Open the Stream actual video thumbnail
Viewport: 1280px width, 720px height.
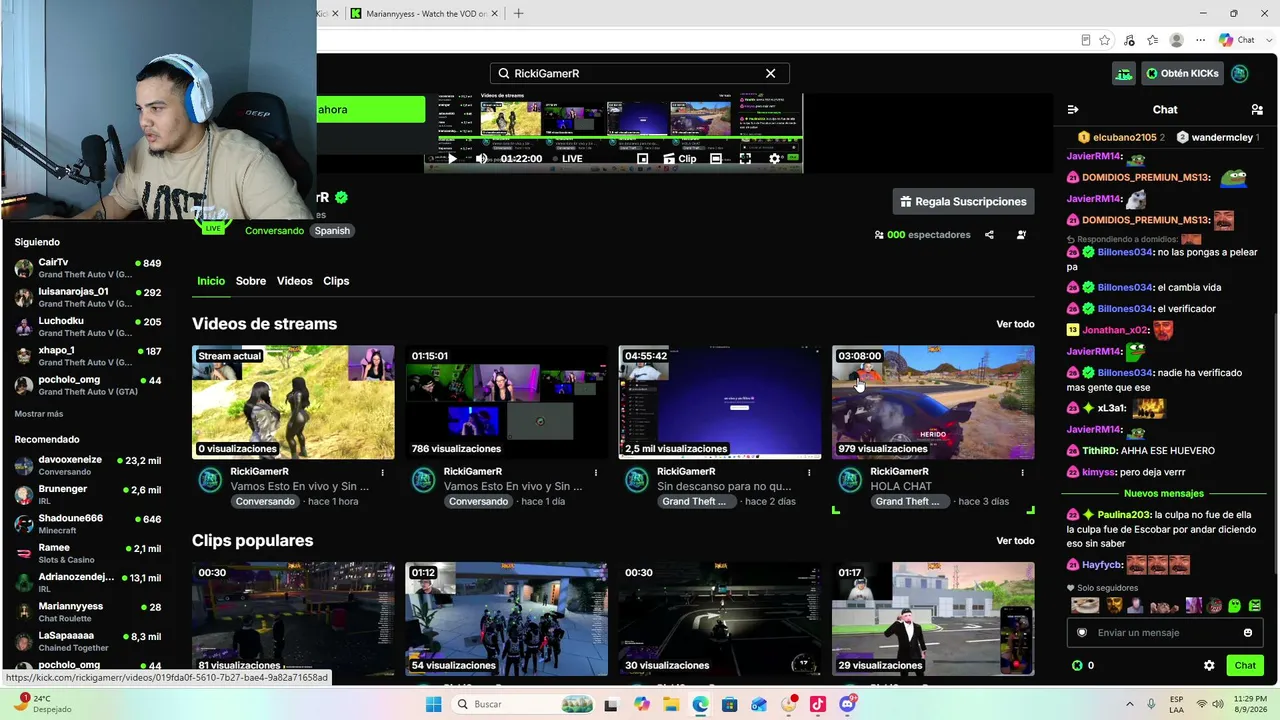coord(293,402)
